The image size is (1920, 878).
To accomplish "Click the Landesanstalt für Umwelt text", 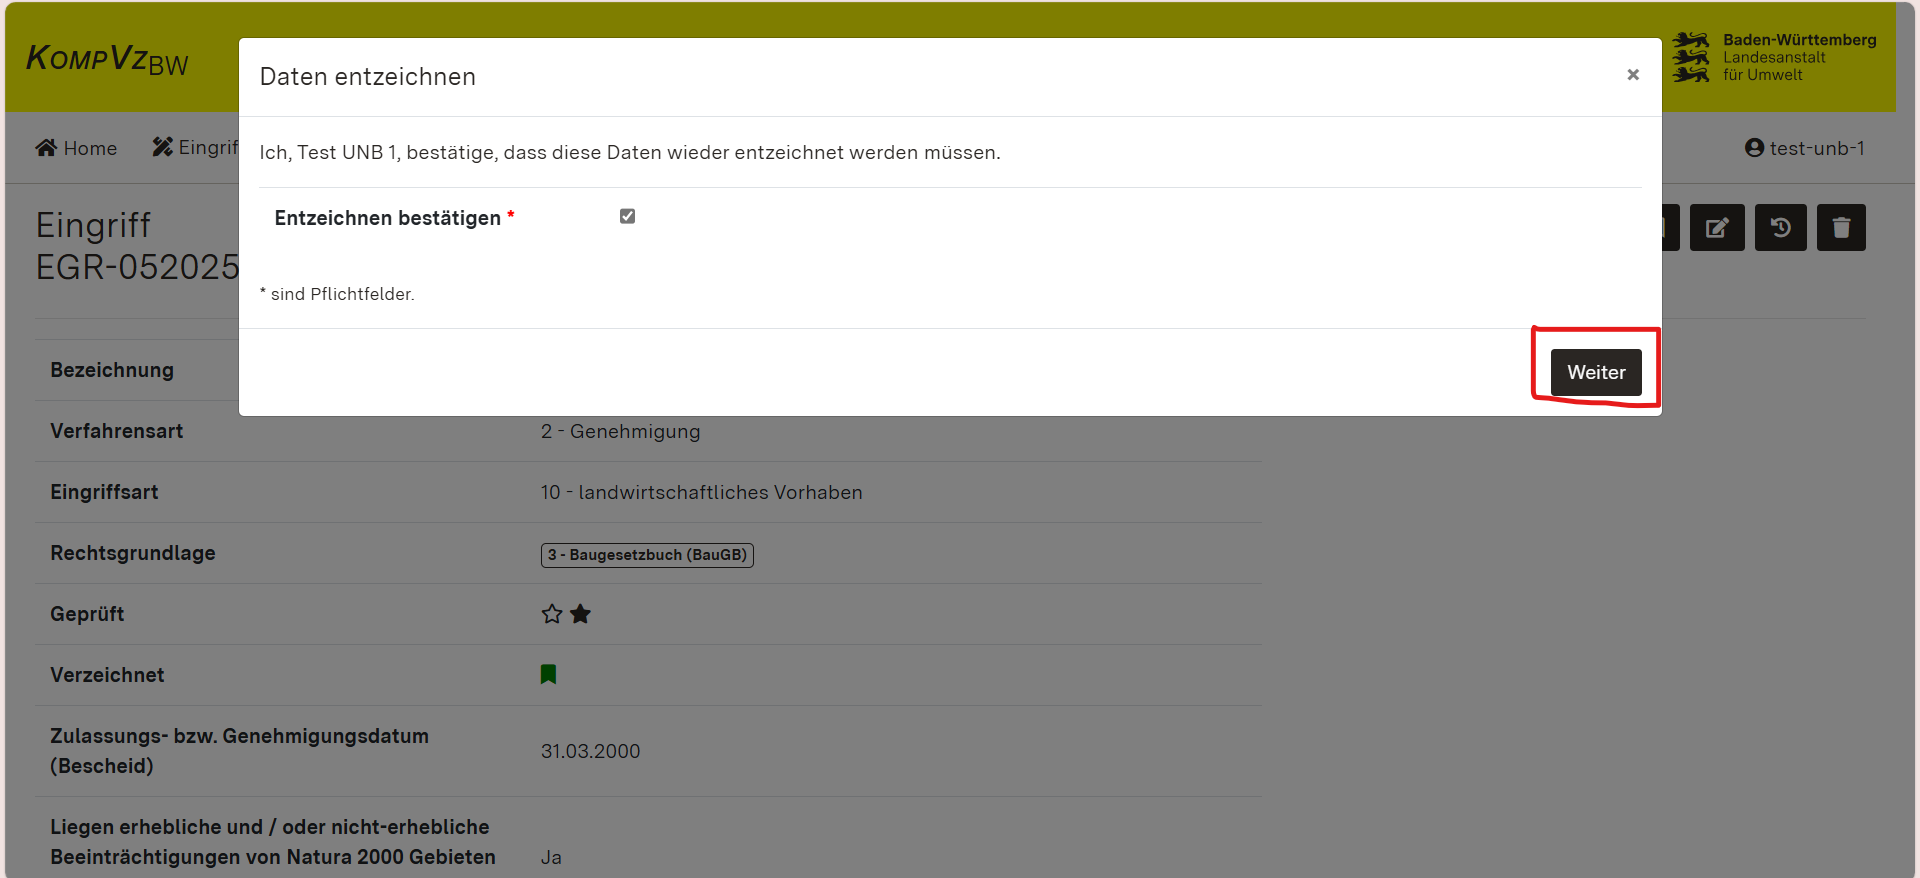I will tap(1773, 66).
